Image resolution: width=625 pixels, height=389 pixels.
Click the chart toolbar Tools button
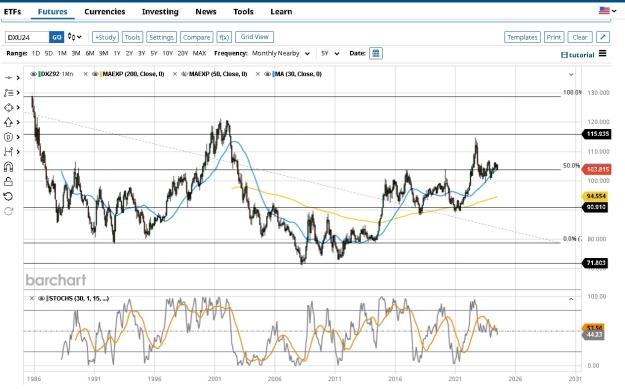click(x=132, y=37)
